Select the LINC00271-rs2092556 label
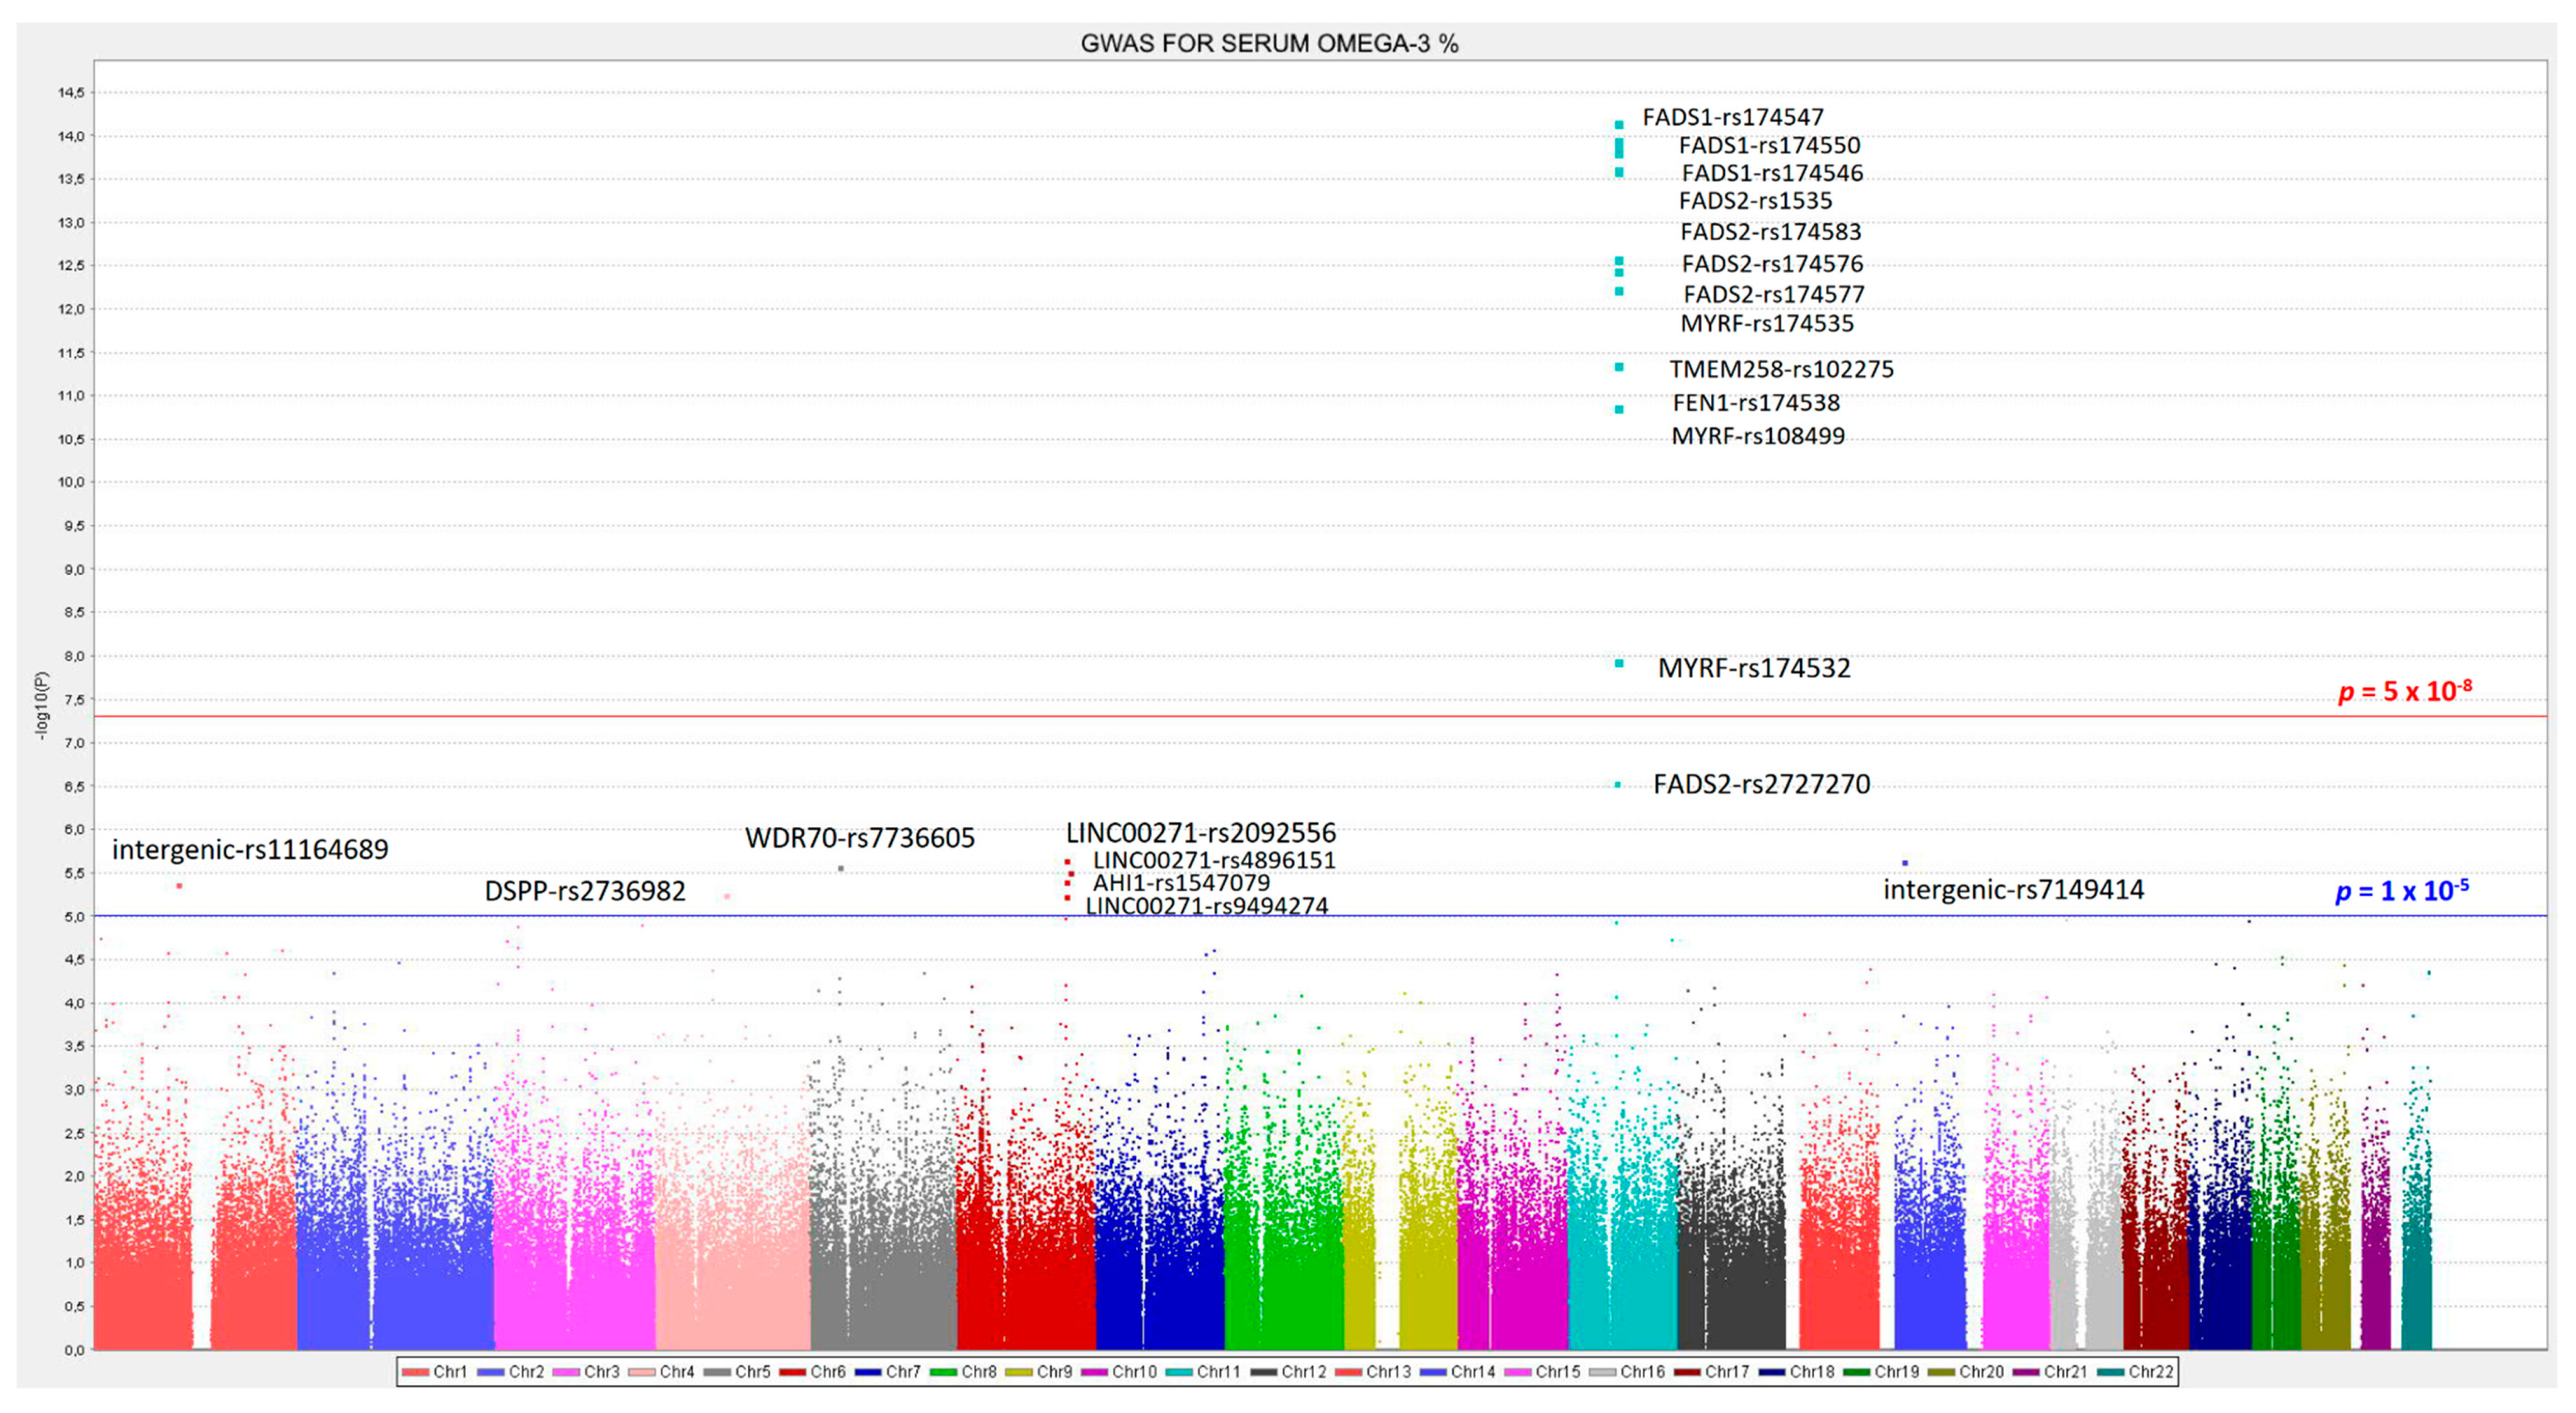The width and height of the screenshot is (2576, 1413). click(1200, 832)
